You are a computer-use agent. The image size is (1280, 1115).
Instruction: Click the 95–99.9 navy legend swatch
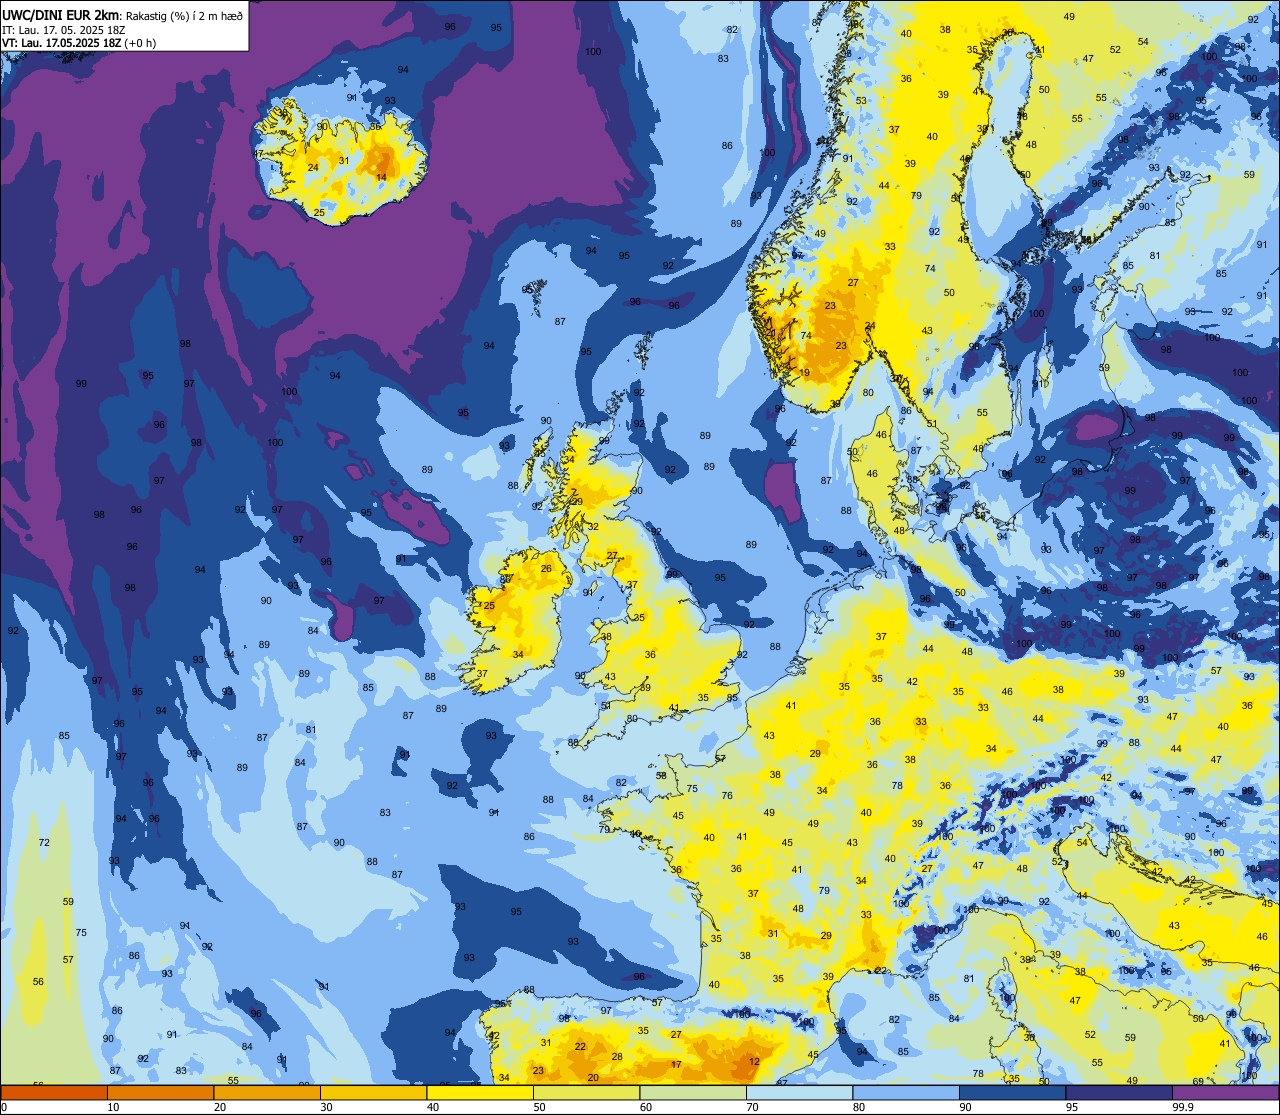click(1119, 1093)
